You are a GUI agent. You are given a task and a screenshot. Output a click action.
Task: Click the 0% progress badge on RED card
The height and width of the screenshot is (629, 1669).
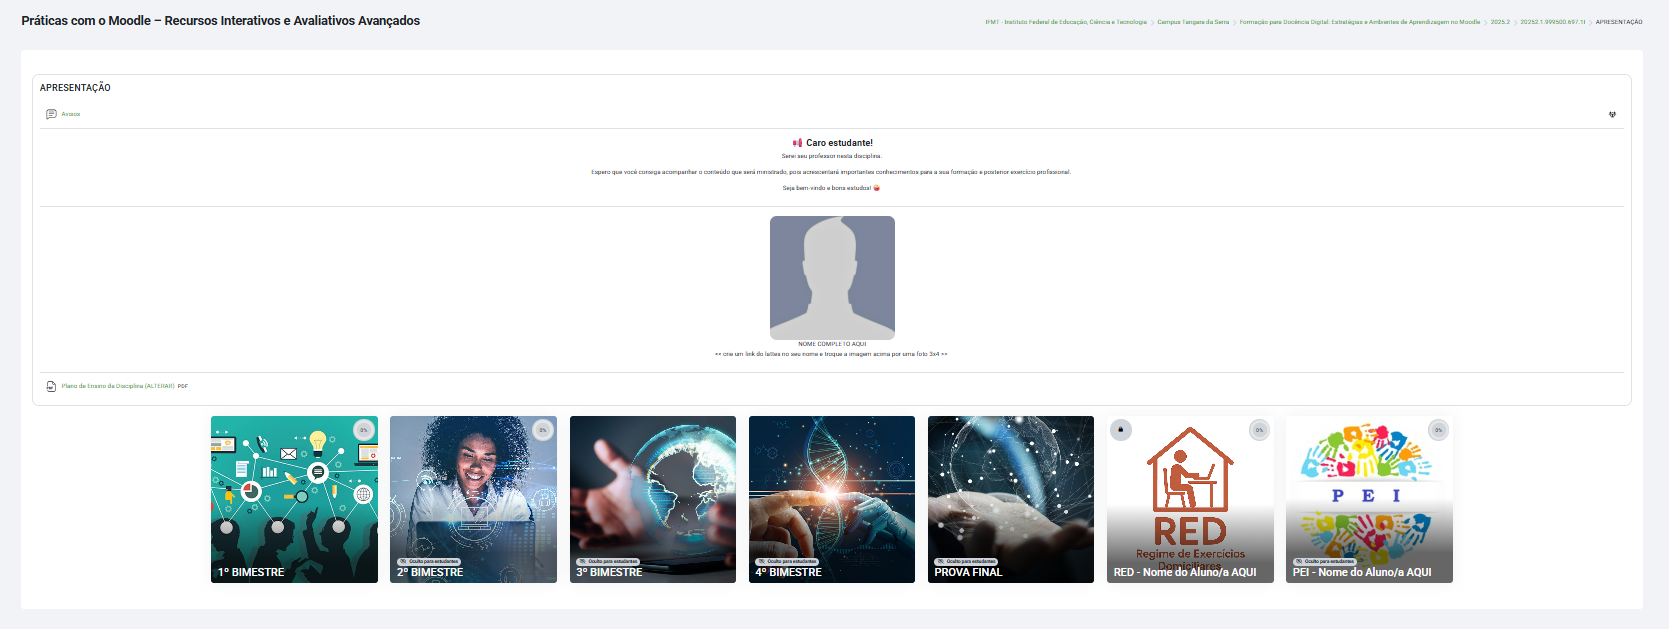point(1259,430)
